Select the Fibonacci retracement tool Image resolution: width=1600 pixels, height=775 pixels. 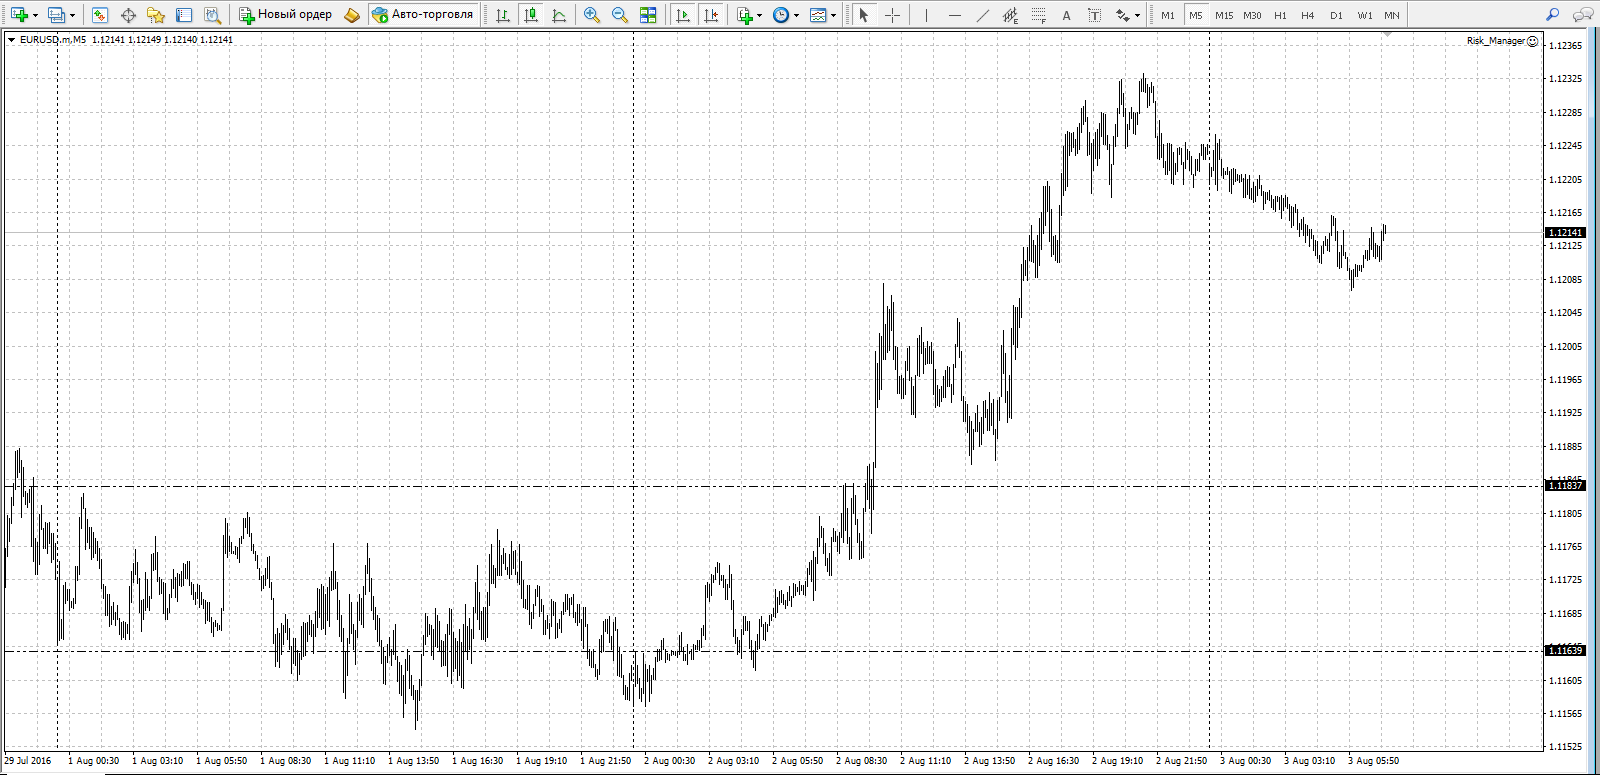pos(1039,15)
